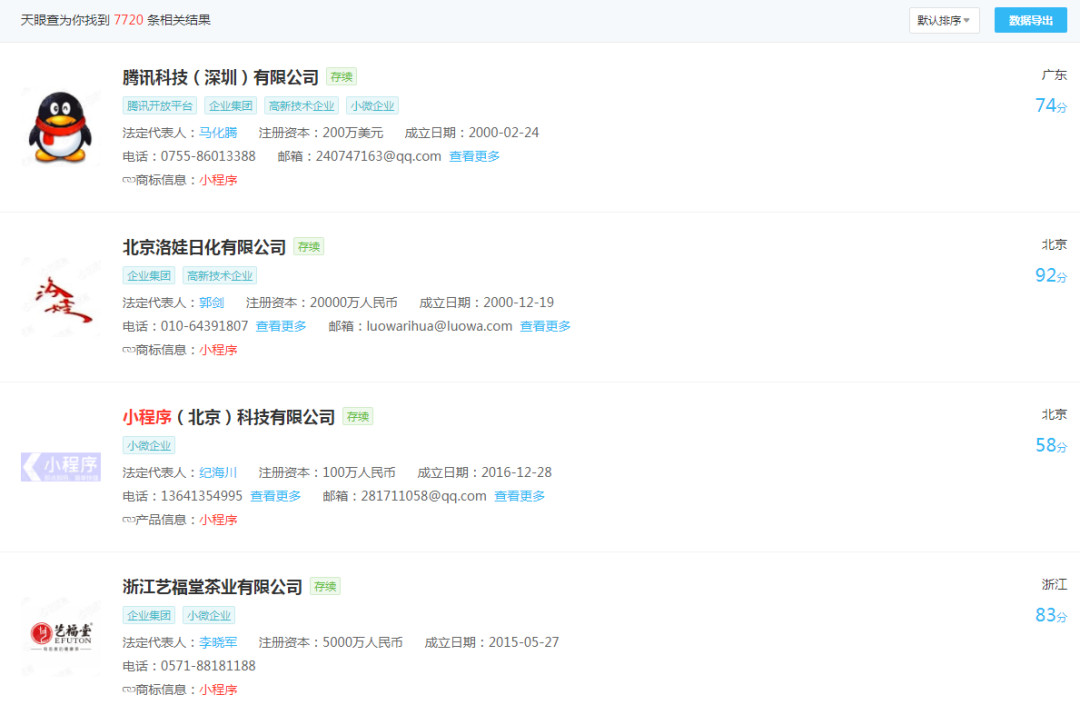Select 浙江艺福堂's 企业集团 tag
Screen dimensions: 1080x705
(149, 615)
